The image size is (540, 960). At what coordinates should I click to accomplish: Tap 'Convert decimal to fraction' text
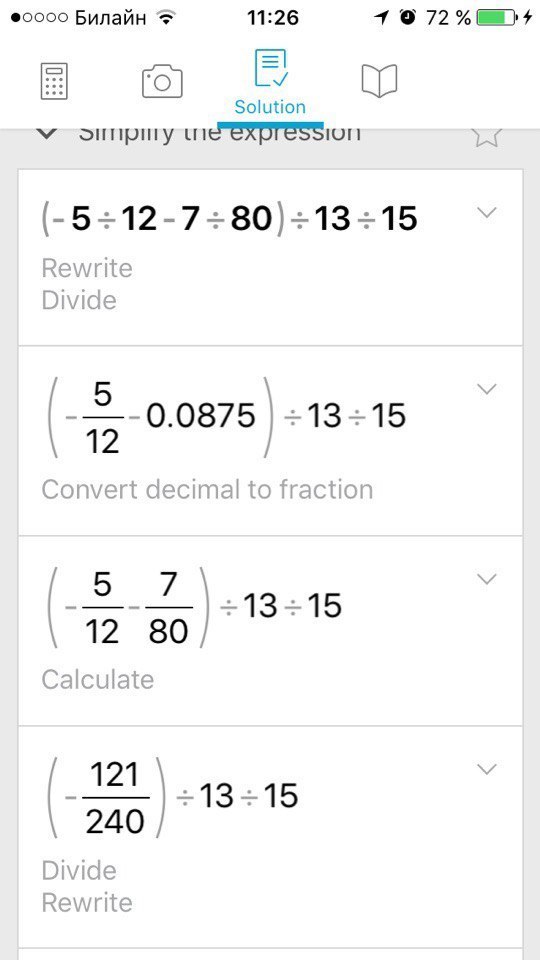click(x=207, y=490)
